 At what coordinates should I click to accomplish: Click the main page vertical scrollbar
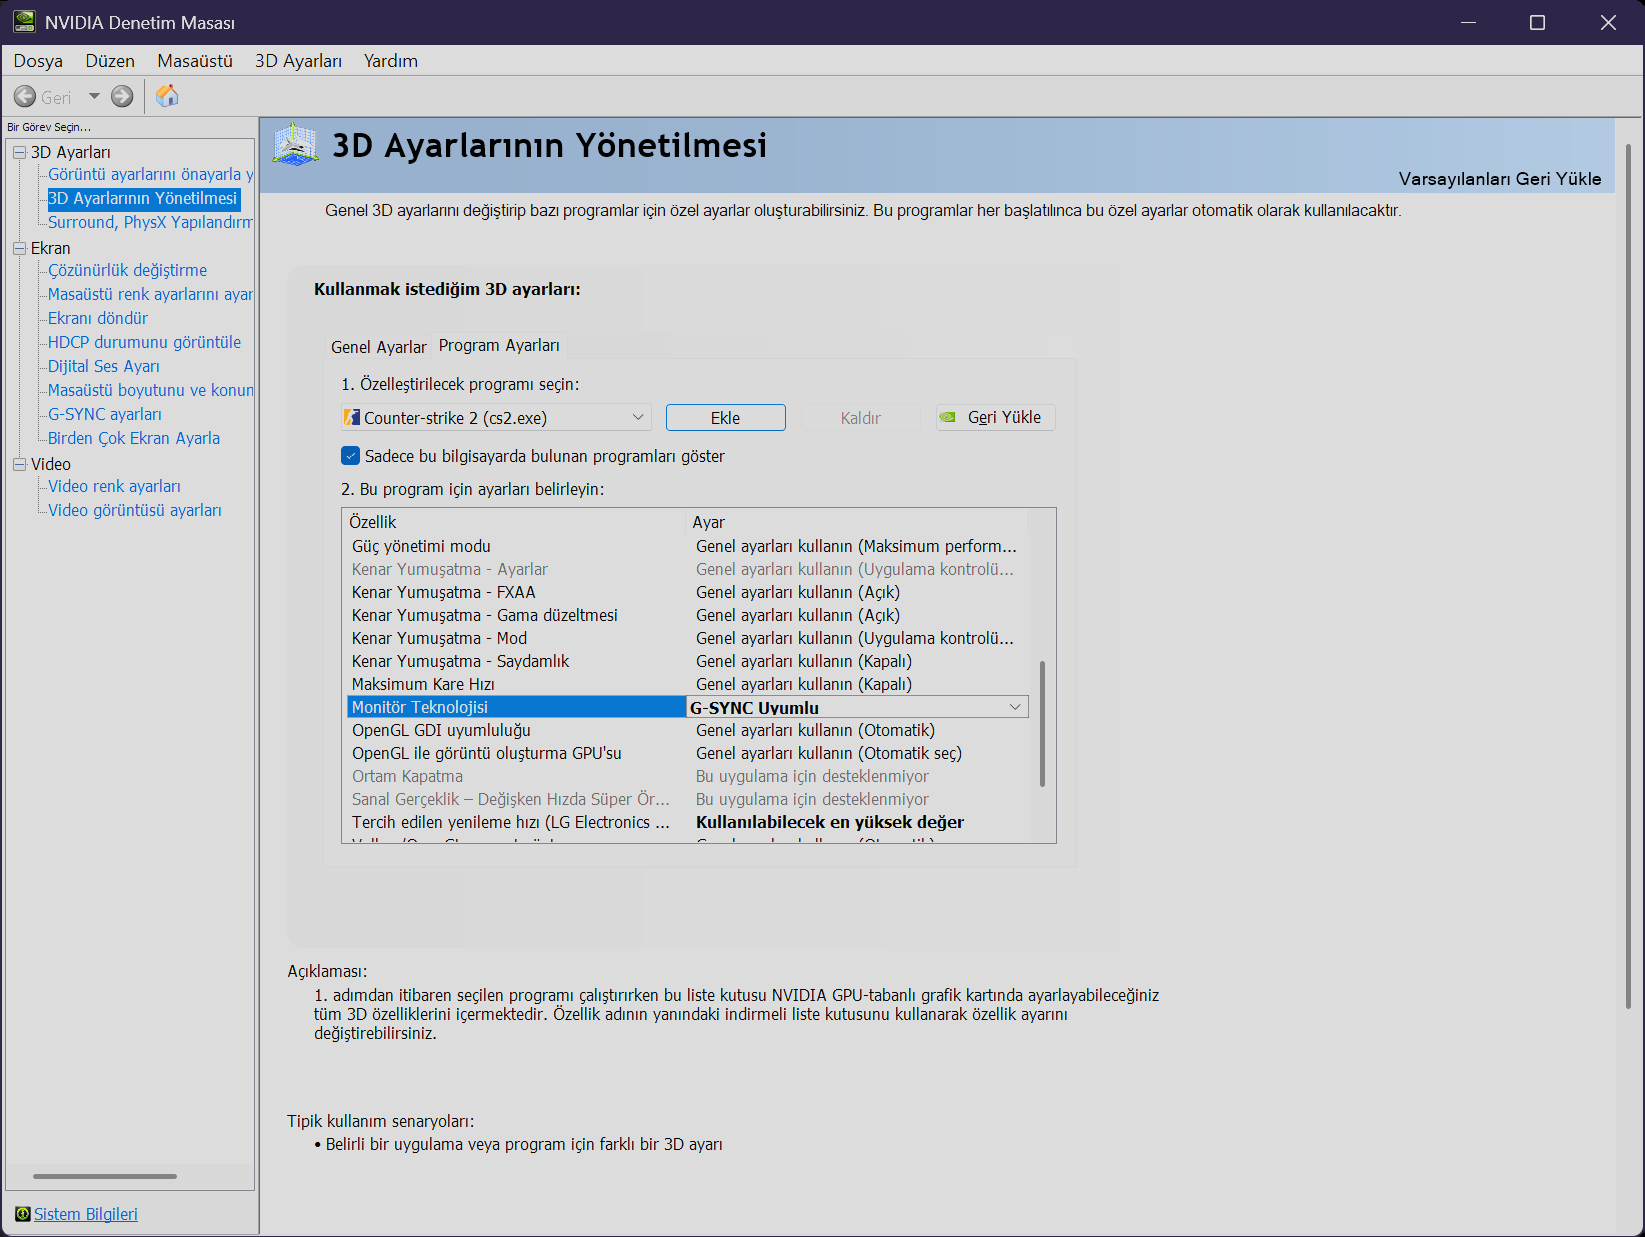(x=1628, y=575)
